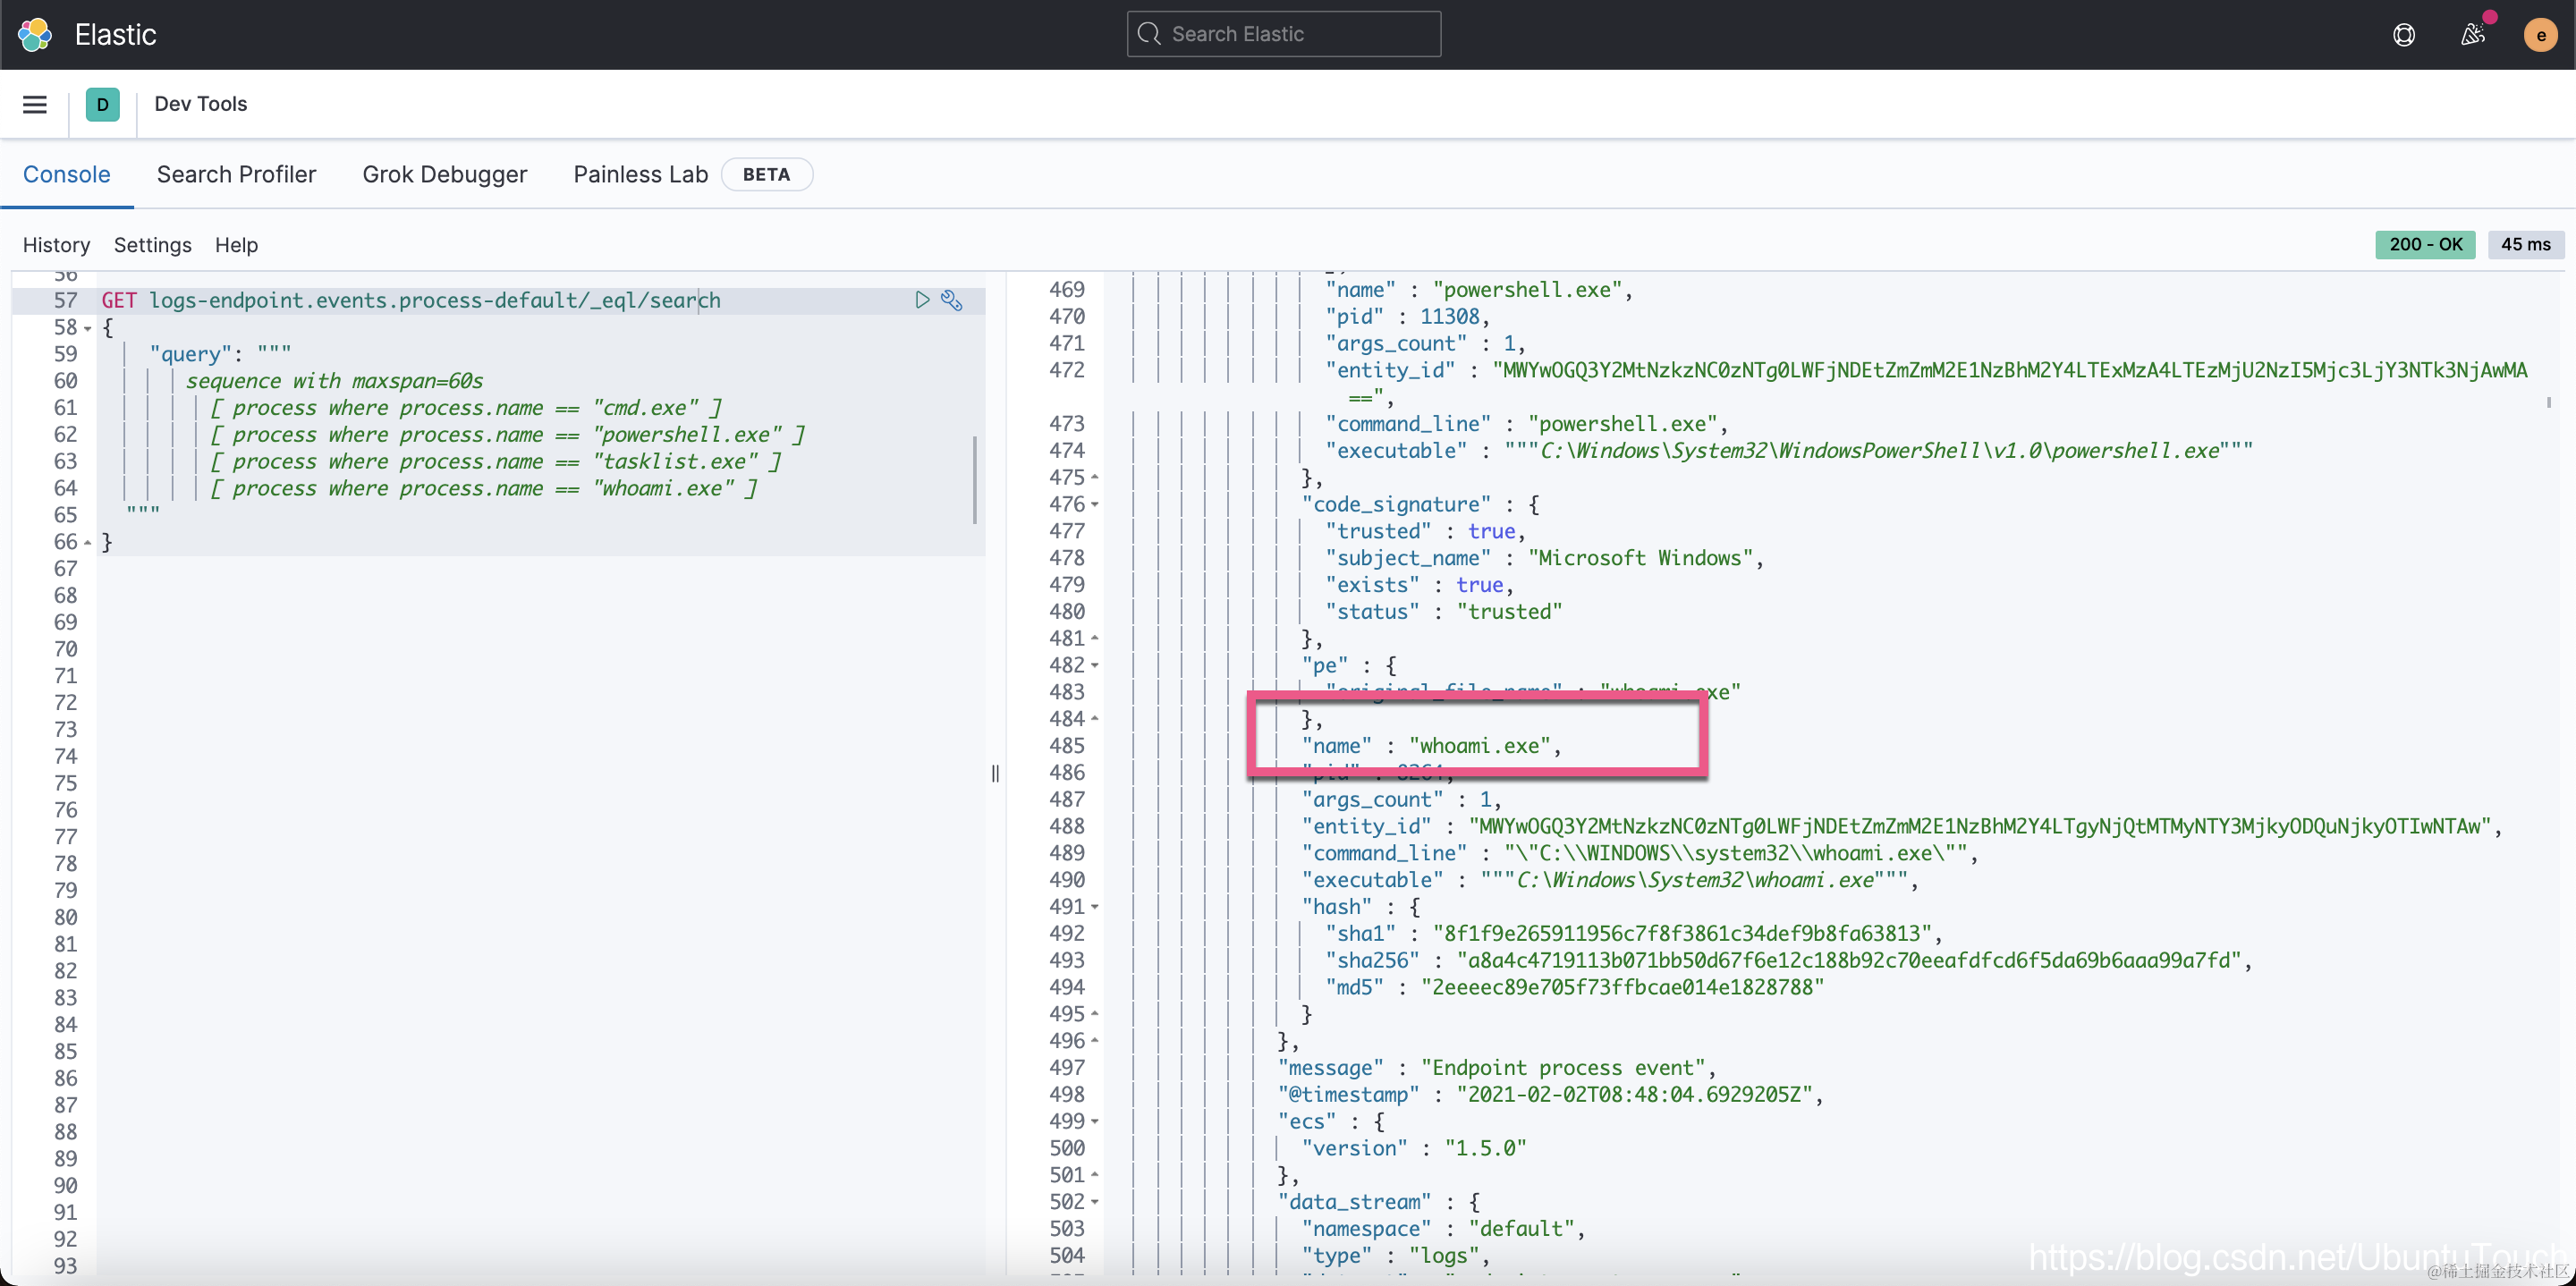Toggle the fold arrow at line 501

(1095, 1175)
